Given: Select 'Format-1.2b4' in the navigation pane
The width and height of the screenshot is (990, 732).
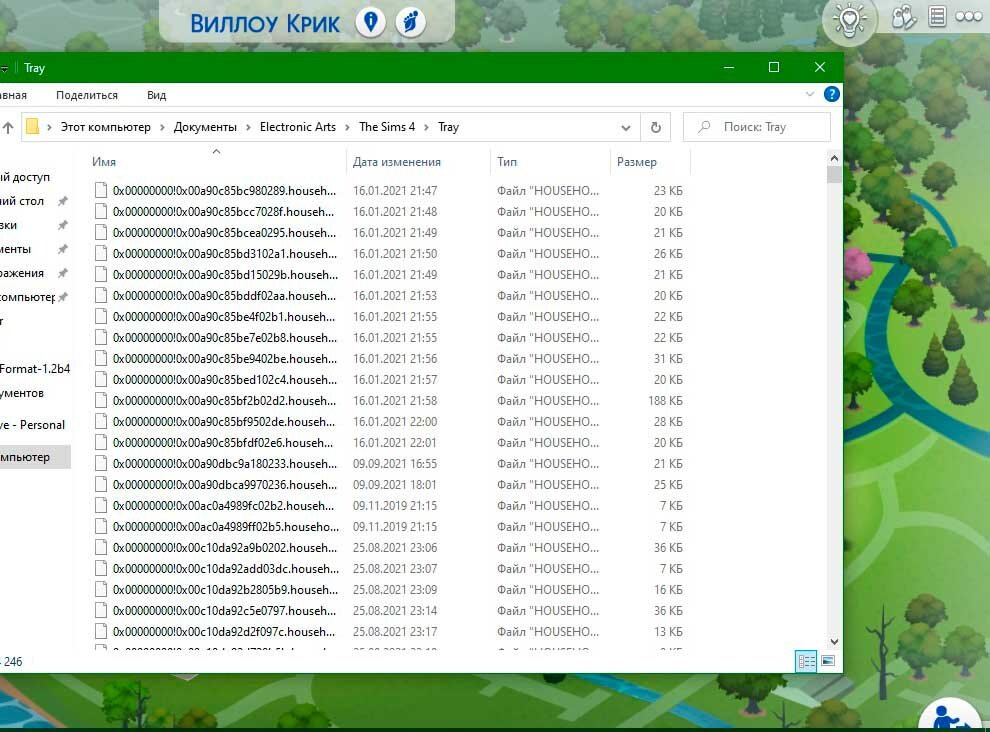Looking at the screenshot, I should tap(35, 369).
